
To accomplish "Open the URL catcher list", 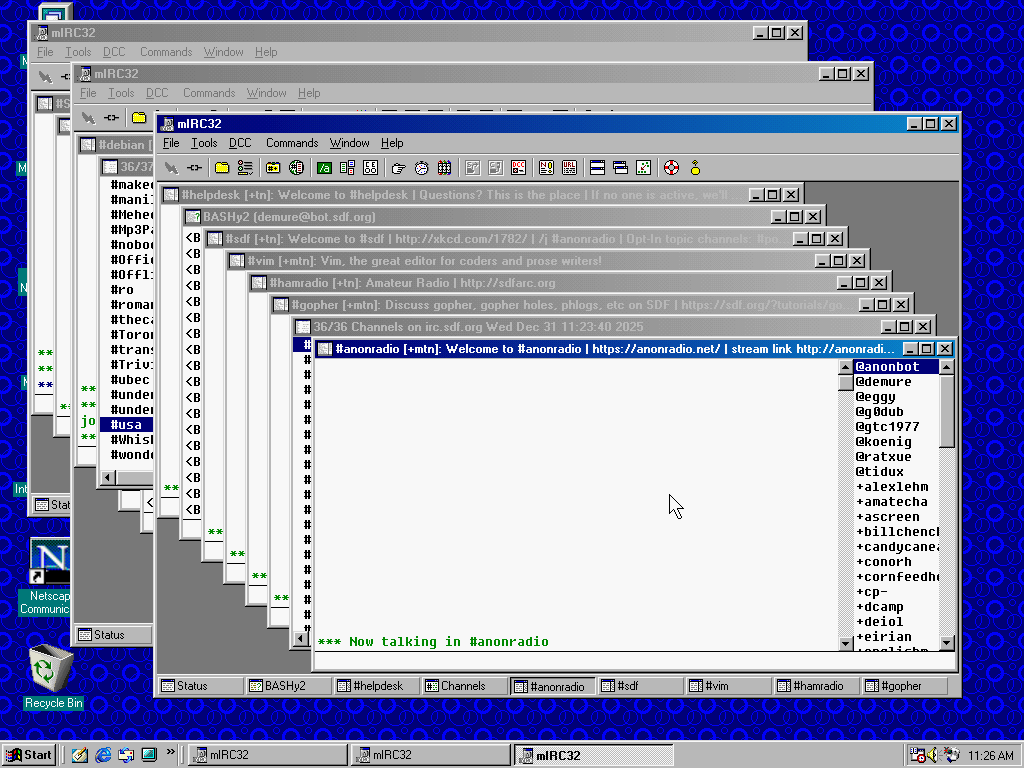I will [570, 168].
